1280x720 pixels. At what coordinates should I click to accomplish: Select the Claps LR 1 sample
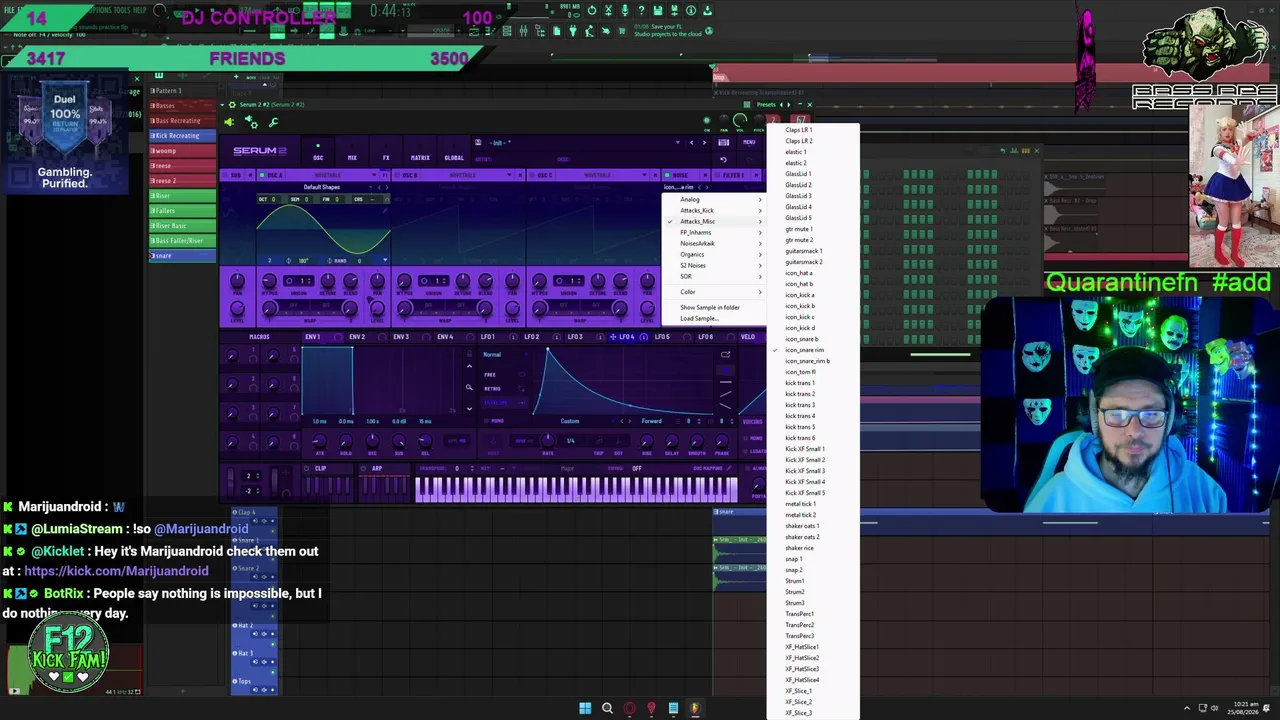[x=813, y=130]
